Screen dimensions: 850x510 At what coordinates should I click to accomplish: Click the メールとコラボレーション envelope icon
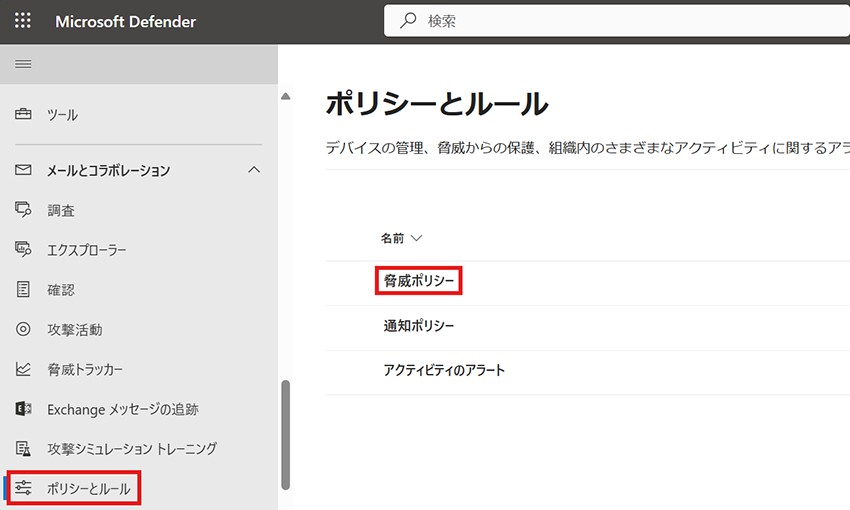23,170
